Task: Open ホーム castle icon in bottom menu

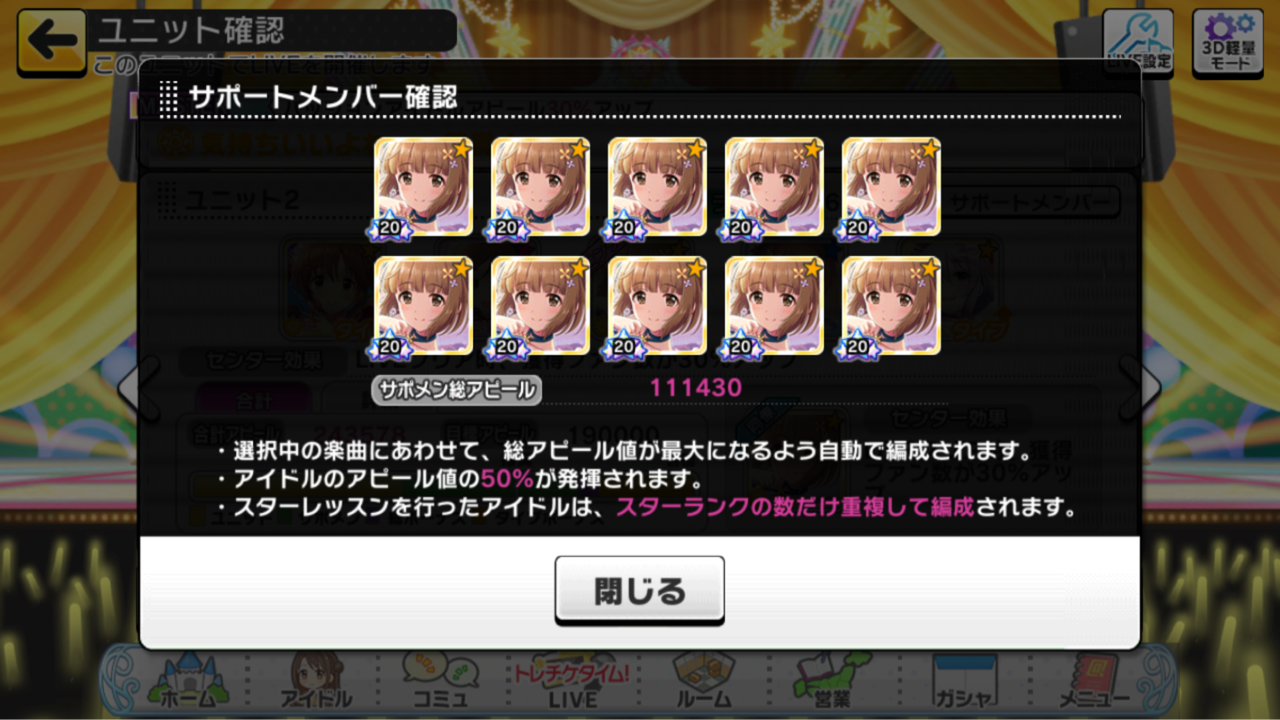Action: (x=188, y=682)
